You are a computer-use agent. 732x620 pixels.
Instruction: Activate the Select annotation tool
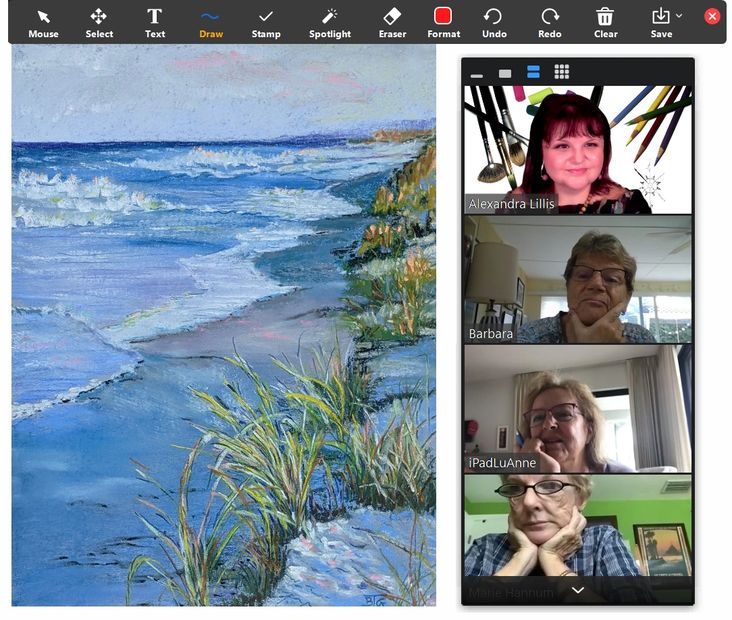(x=99, y=22)
